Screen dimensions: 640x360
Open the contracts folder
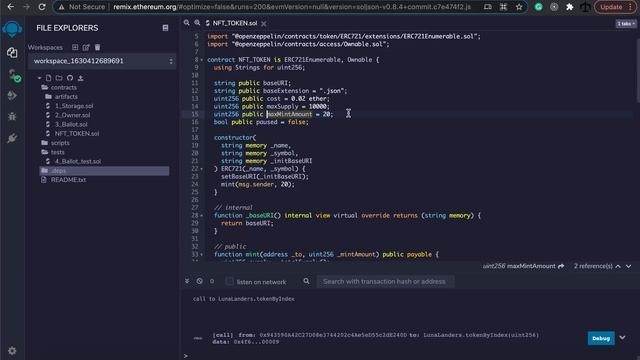[x=64, y=87]
